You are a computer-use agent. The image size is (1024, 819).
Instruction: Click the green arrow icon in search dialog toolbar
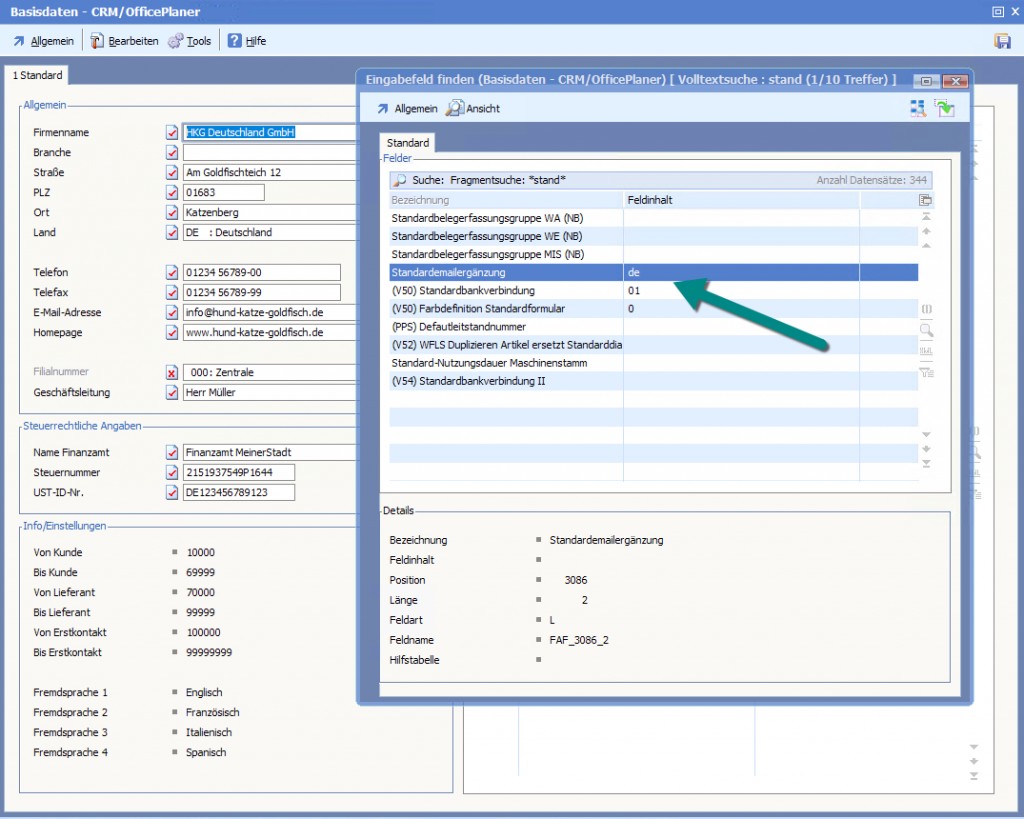click(x=944, y=108)
